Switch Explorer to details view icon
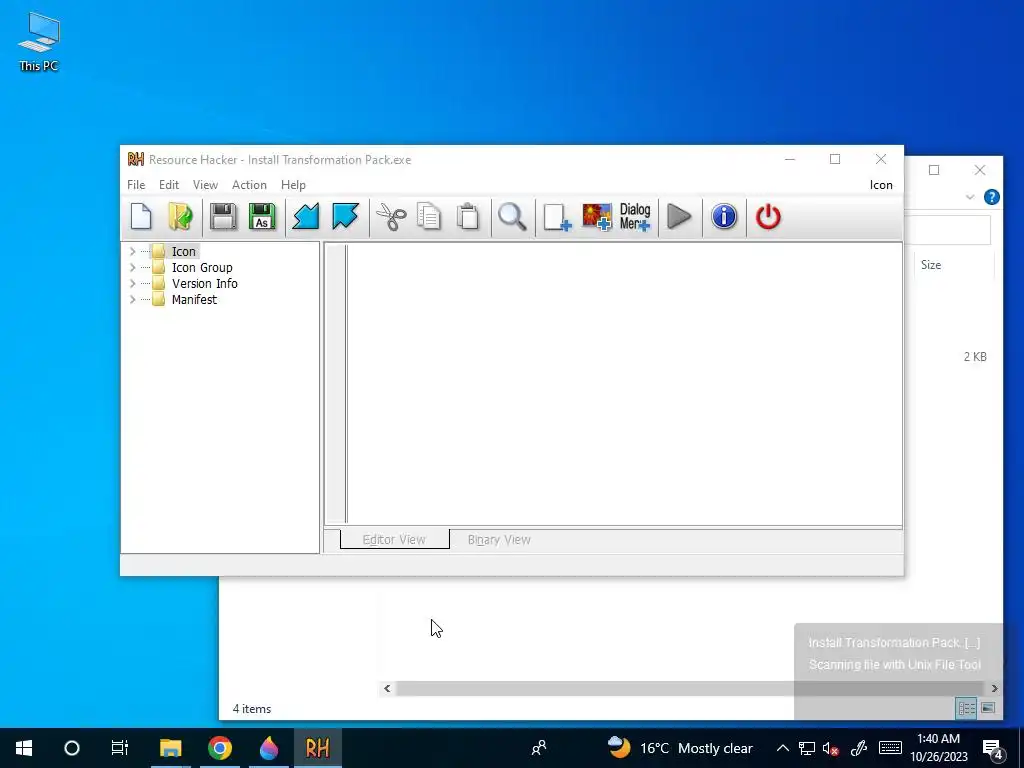Screen dimensions: 1024x768 click(967, 708)
